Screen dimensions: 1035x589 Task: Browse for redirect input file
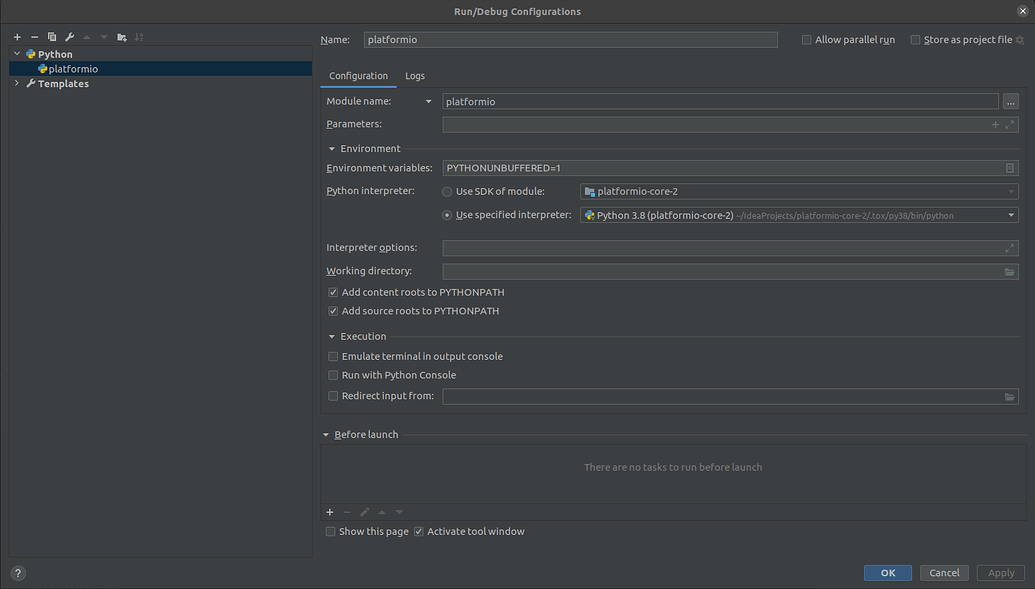coord(1010,396)
